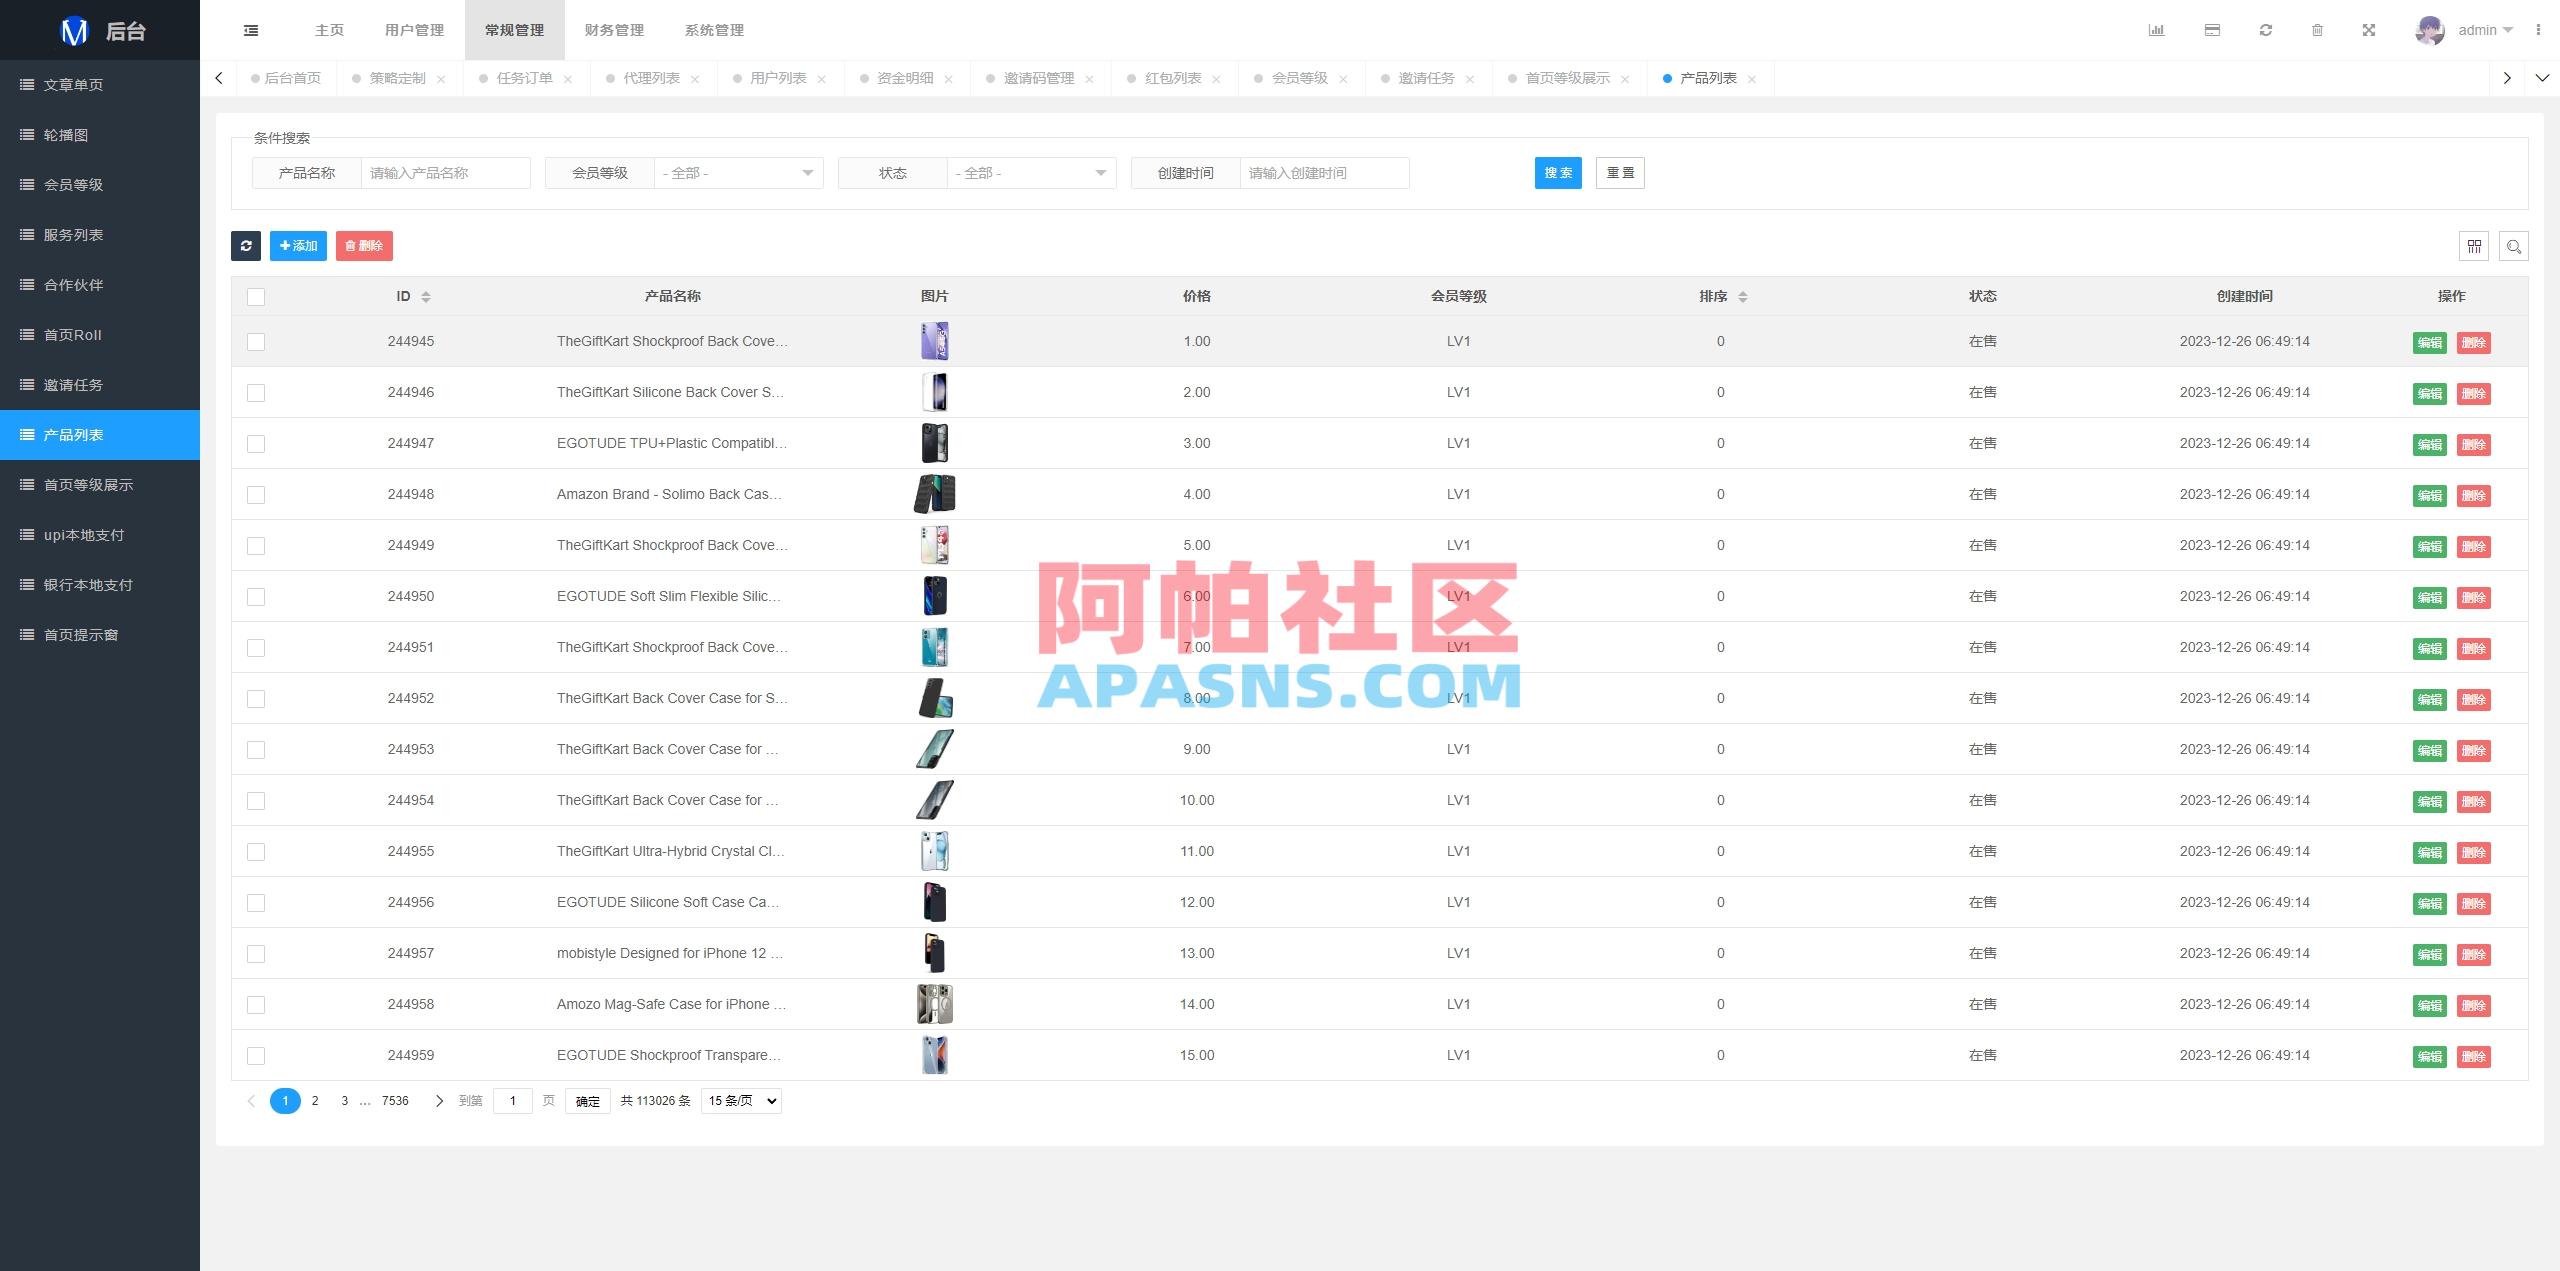This screenshot has width=2560, height=1271.
Task: Sort by ID column arrows
Action: pos(426,297)
